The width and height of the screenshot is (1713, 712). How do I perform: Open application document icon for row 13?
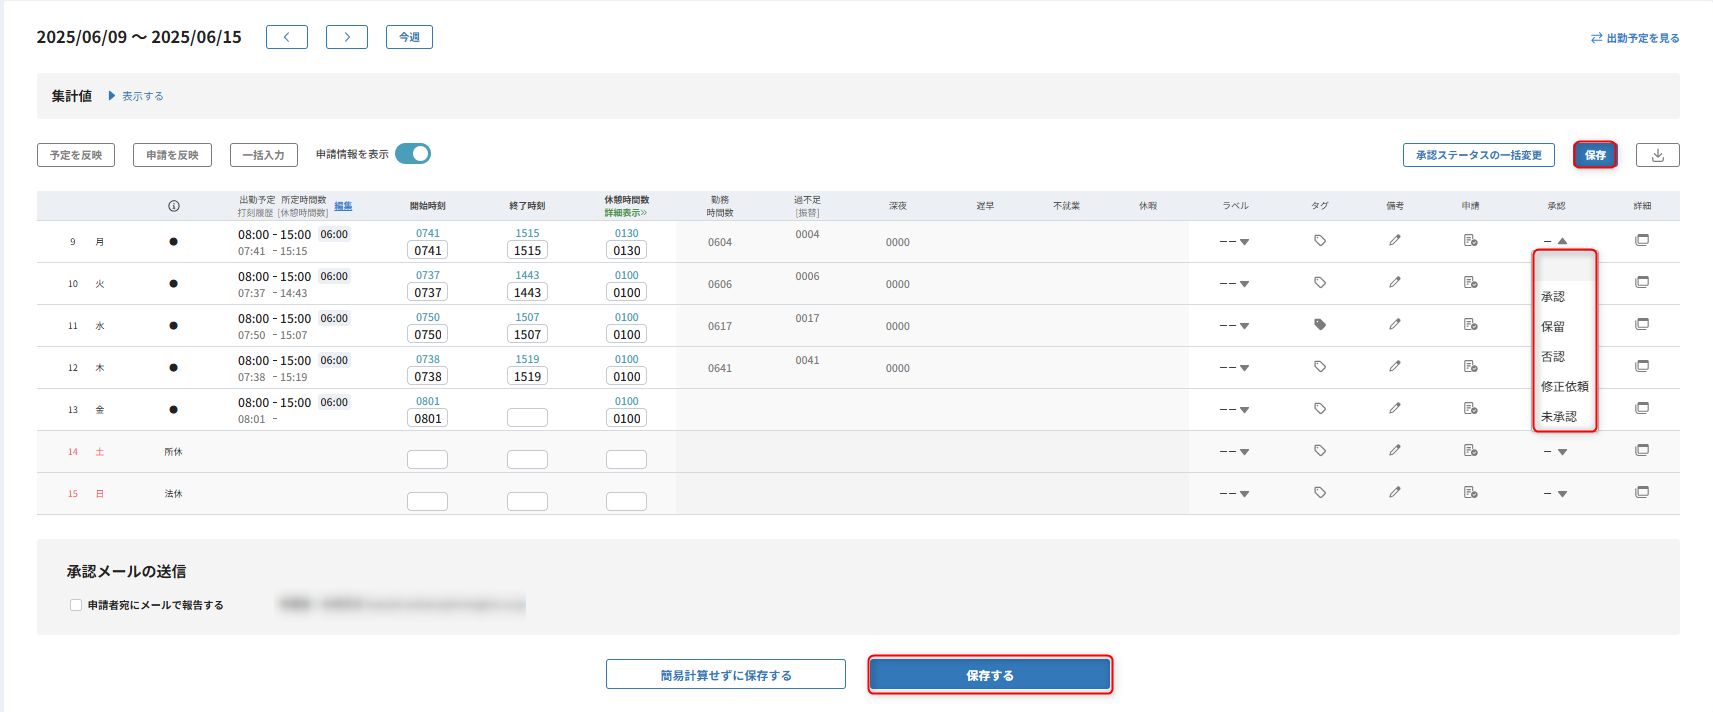coord(1471,408)
